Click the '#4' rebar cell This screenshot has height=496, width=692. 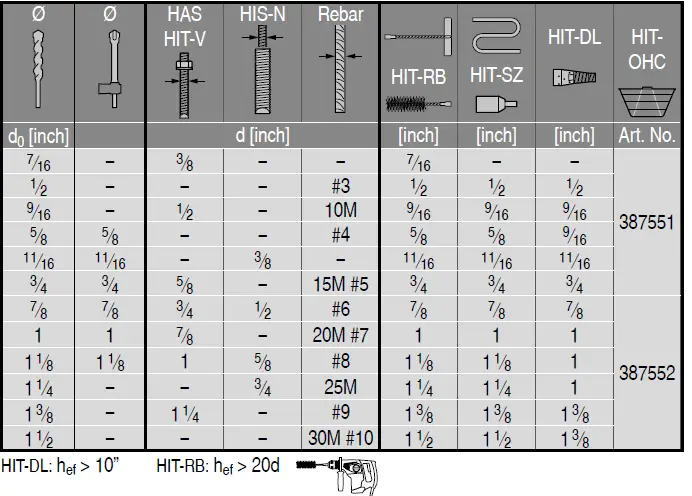point(340,234)
